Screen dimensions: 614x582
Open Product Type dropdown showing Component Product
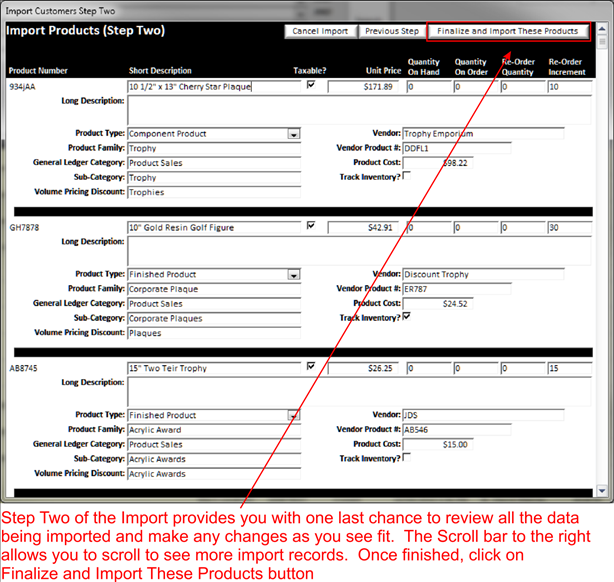tap(294, 134)
